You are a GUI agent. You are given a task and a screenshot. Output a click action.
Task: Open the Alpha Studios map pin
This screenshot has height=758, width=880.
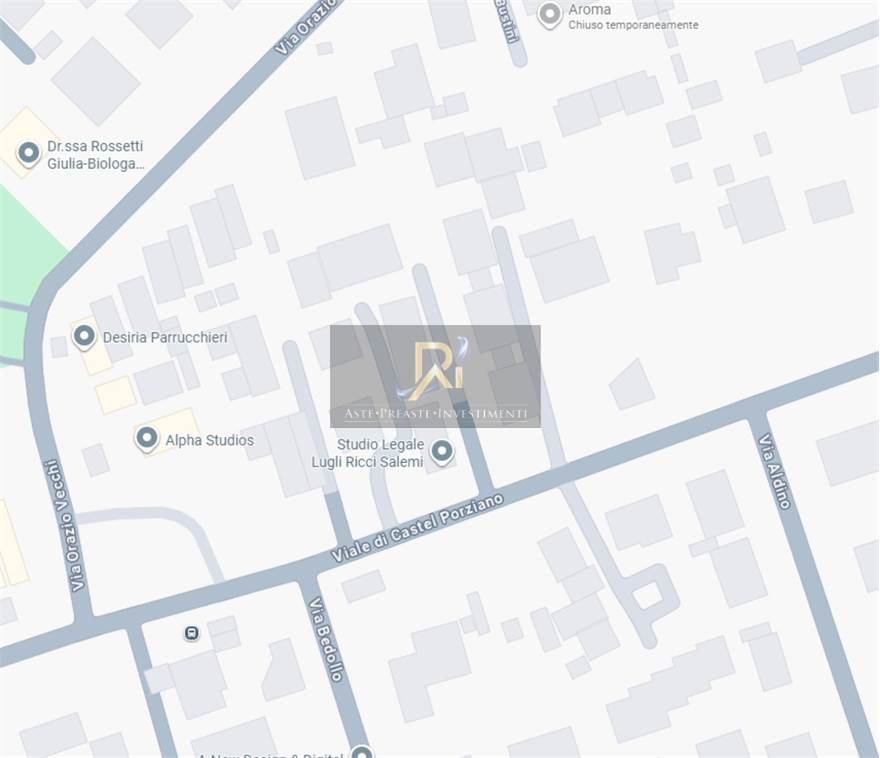point(147,438)
